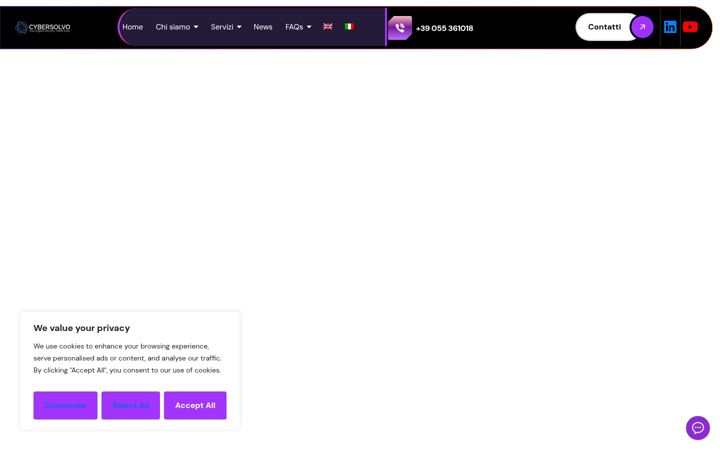Open the Contatti button
This screenshot has width=720, height=450.
coord(604,27)
